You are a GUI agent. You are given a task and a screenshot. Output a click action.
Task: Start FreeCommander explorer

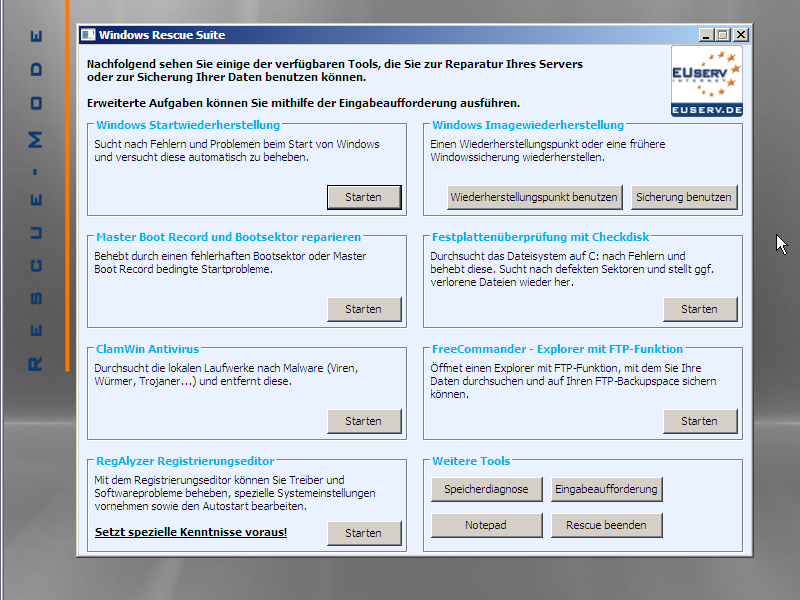pos(699,421)
